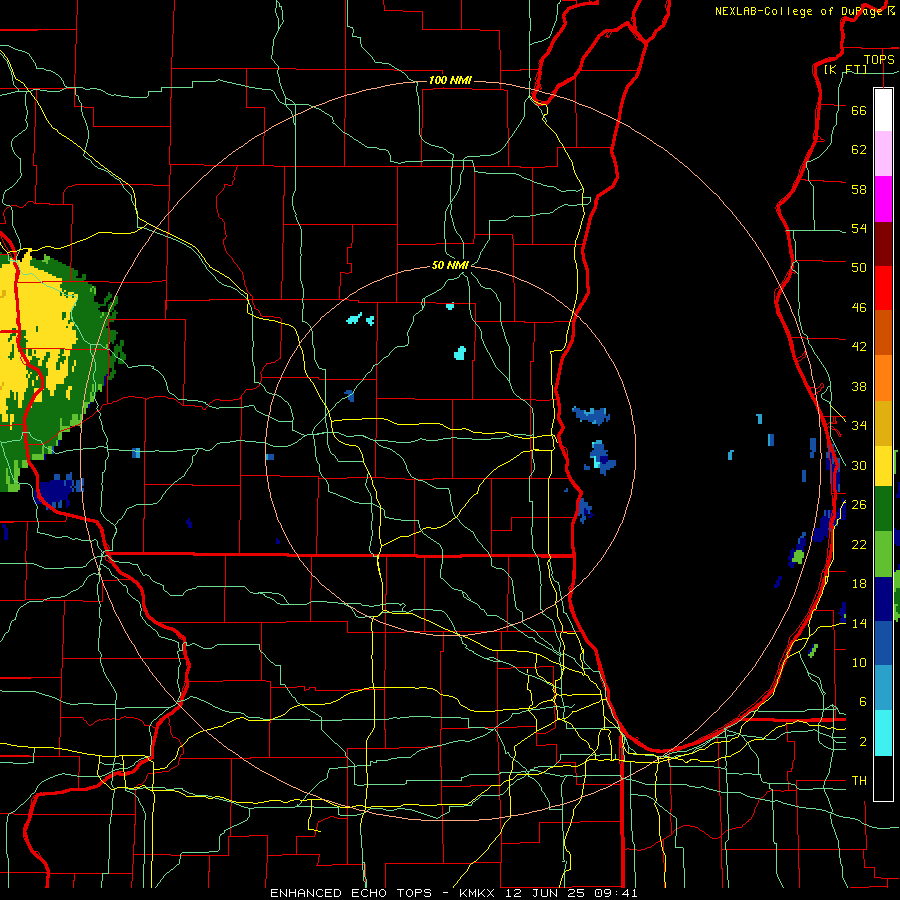Screen dimensions: 900x900
Task: Select the white swatch in the legend
Action: (883, 110)
